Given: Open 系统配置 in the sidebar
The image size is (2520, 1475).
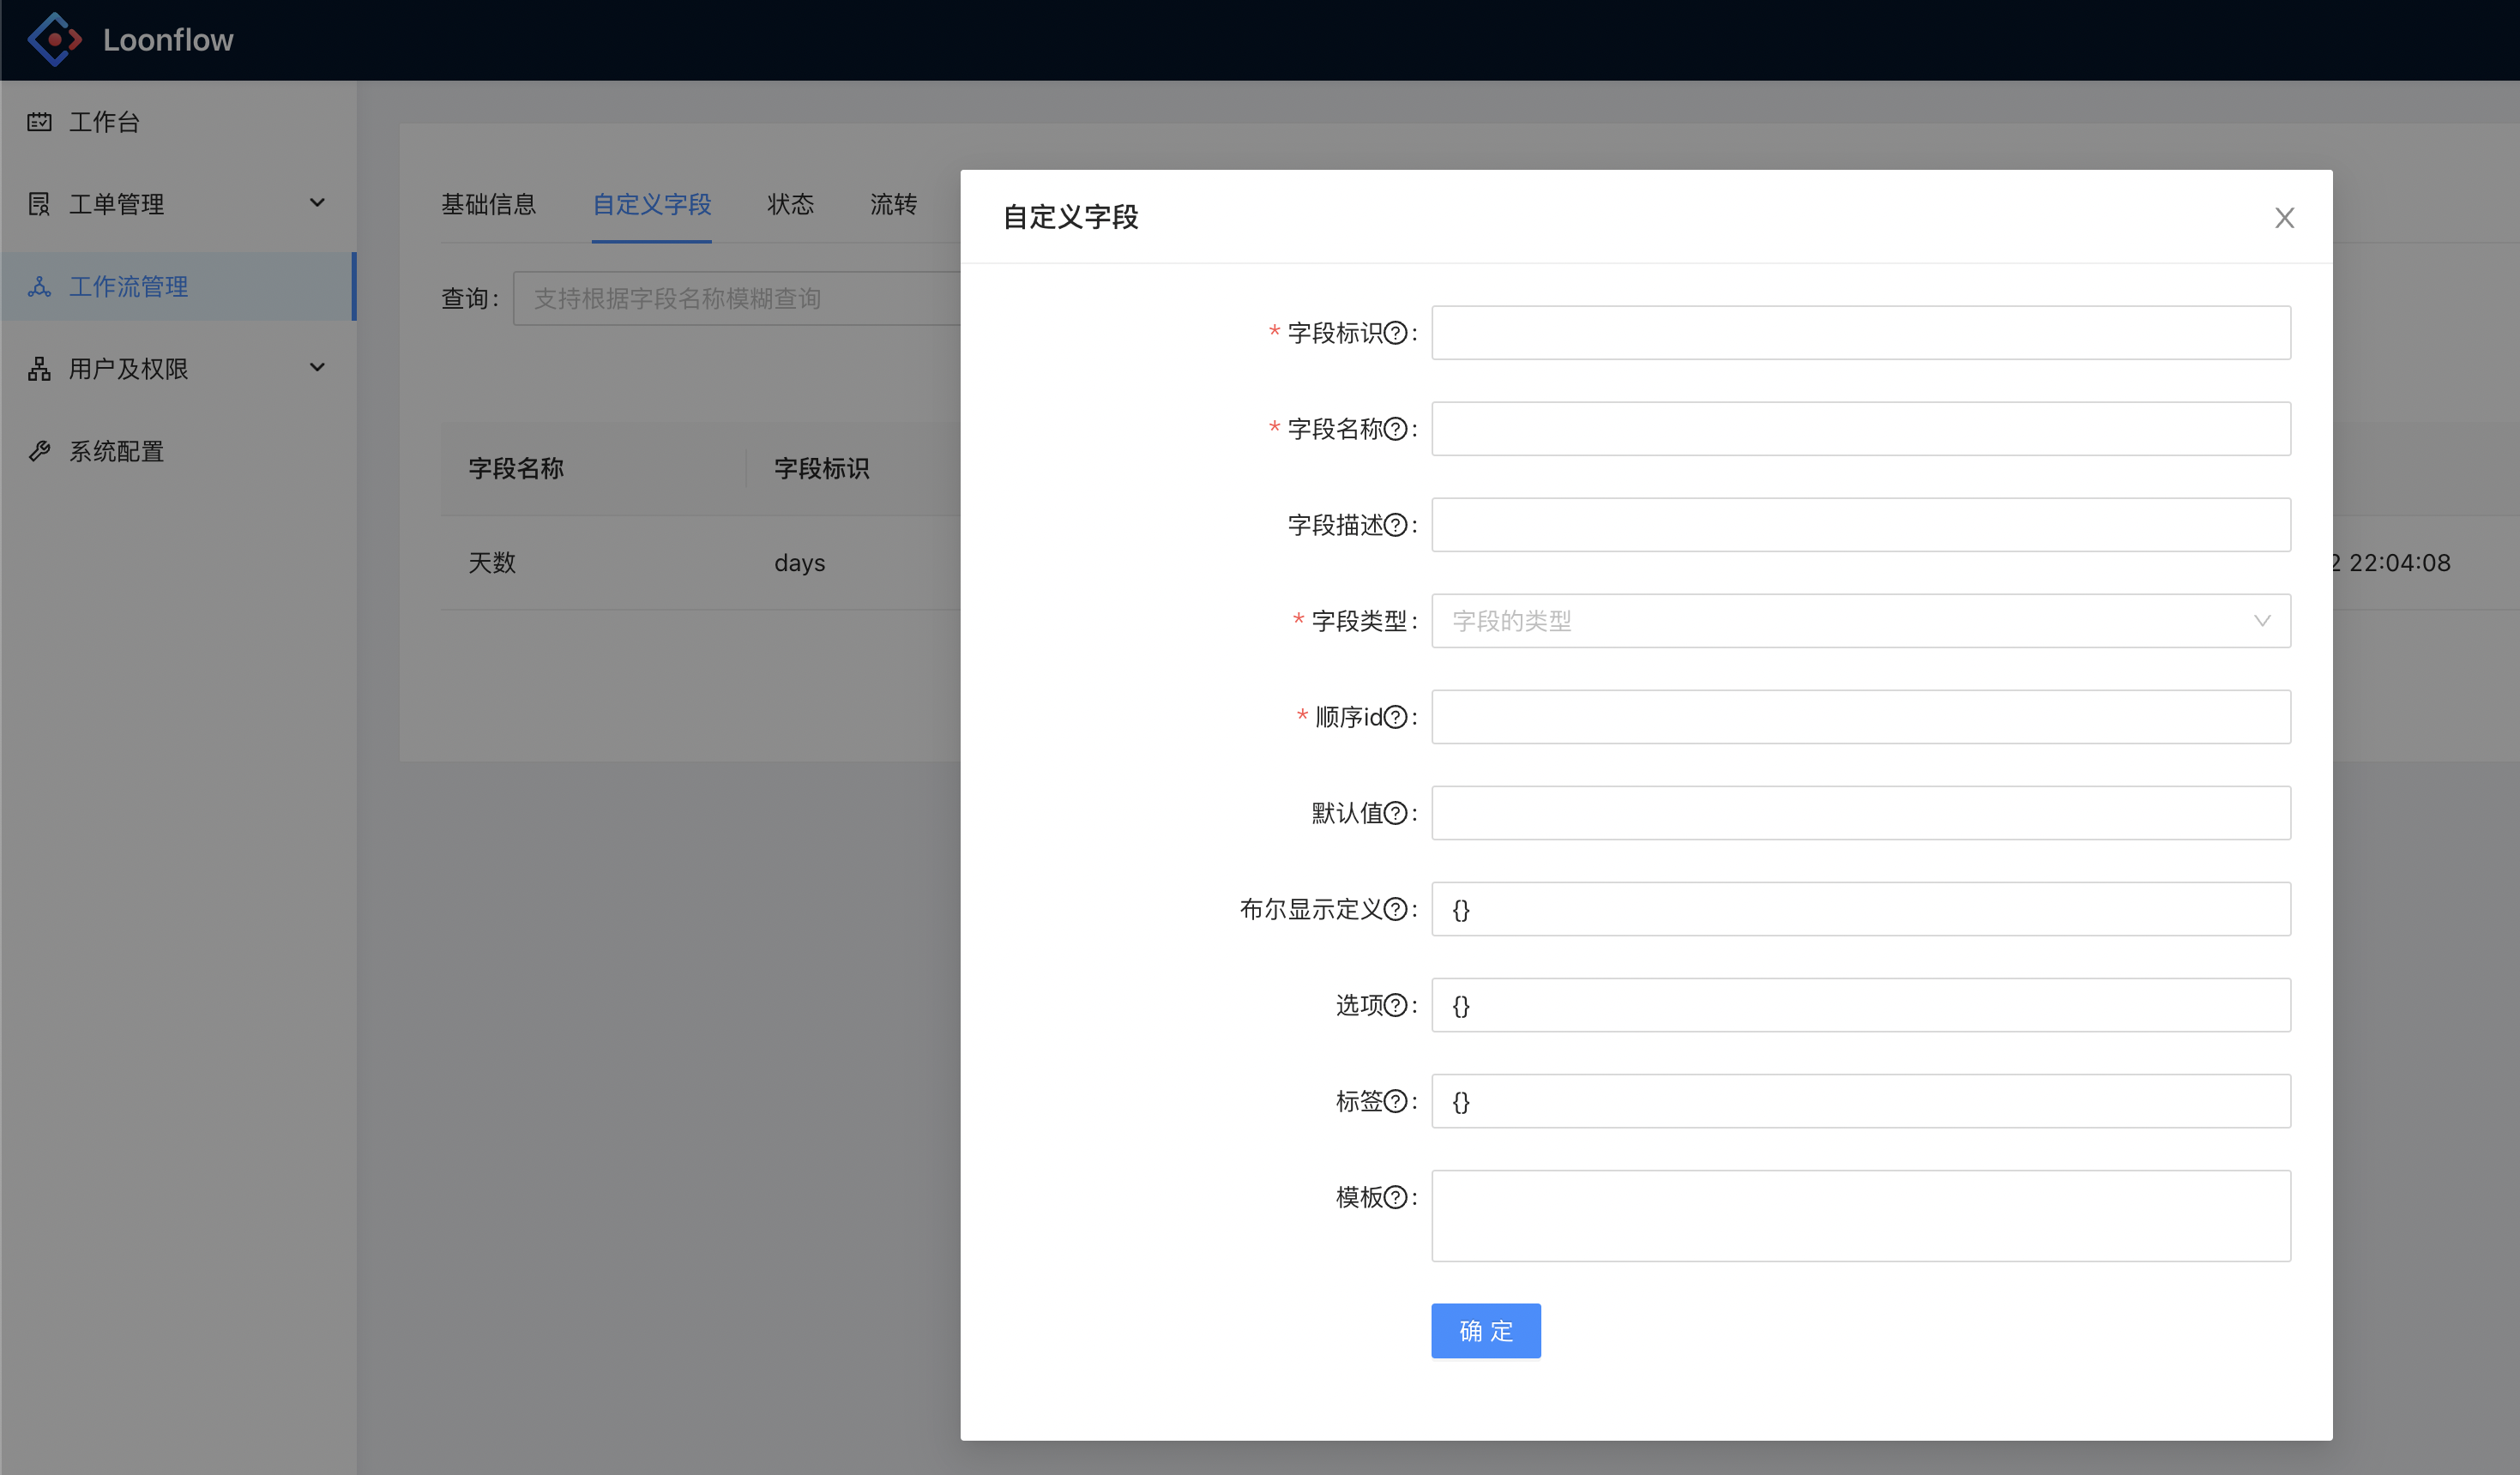Looking at the screenshot, I should (x=178, y=452).
